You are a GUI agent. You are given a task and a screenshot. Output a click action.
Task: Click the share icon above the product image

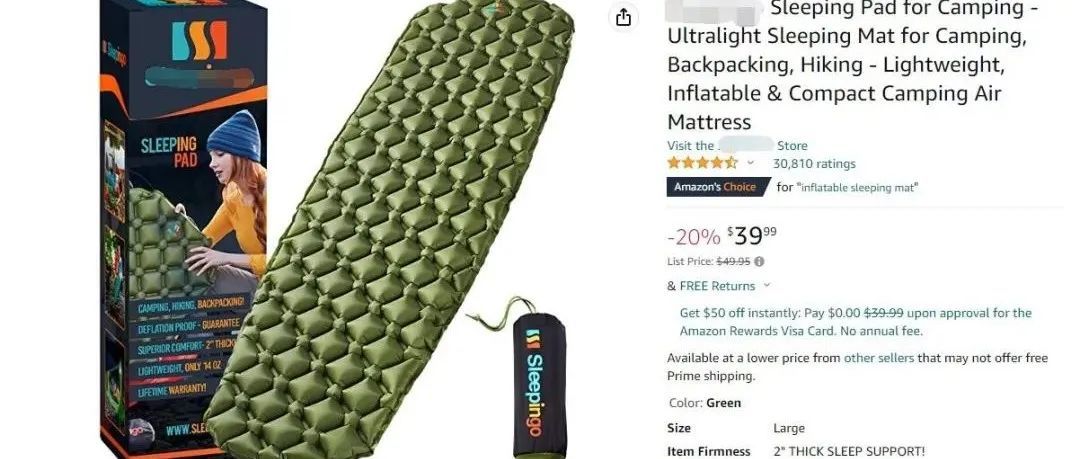tap(623, 18)
